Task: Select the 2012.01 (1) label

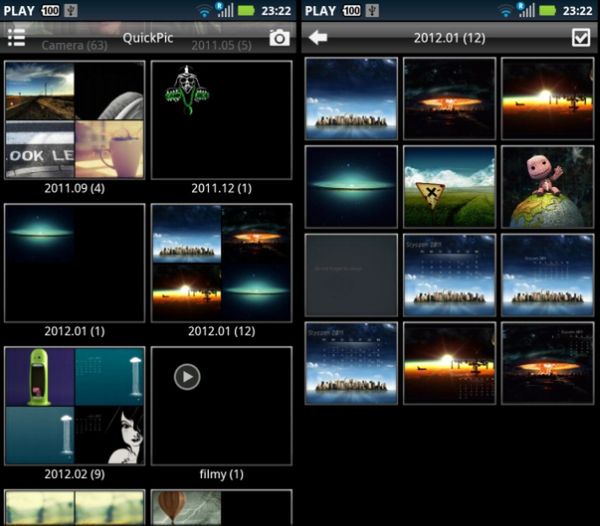Action: [75, 331]
